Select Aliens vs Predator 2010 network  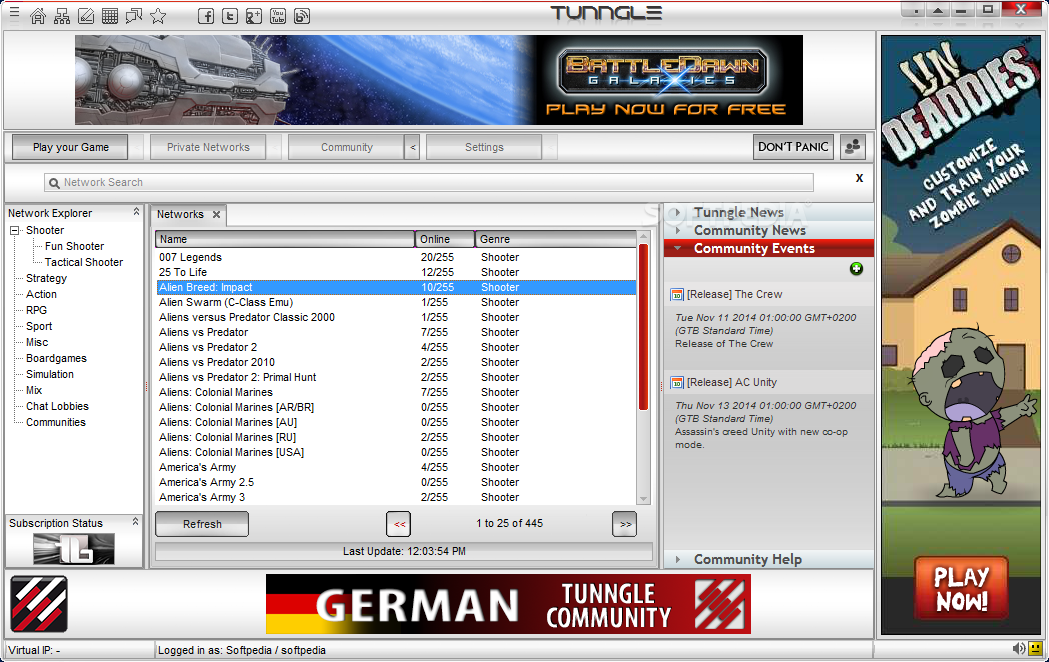click(396, 362)
